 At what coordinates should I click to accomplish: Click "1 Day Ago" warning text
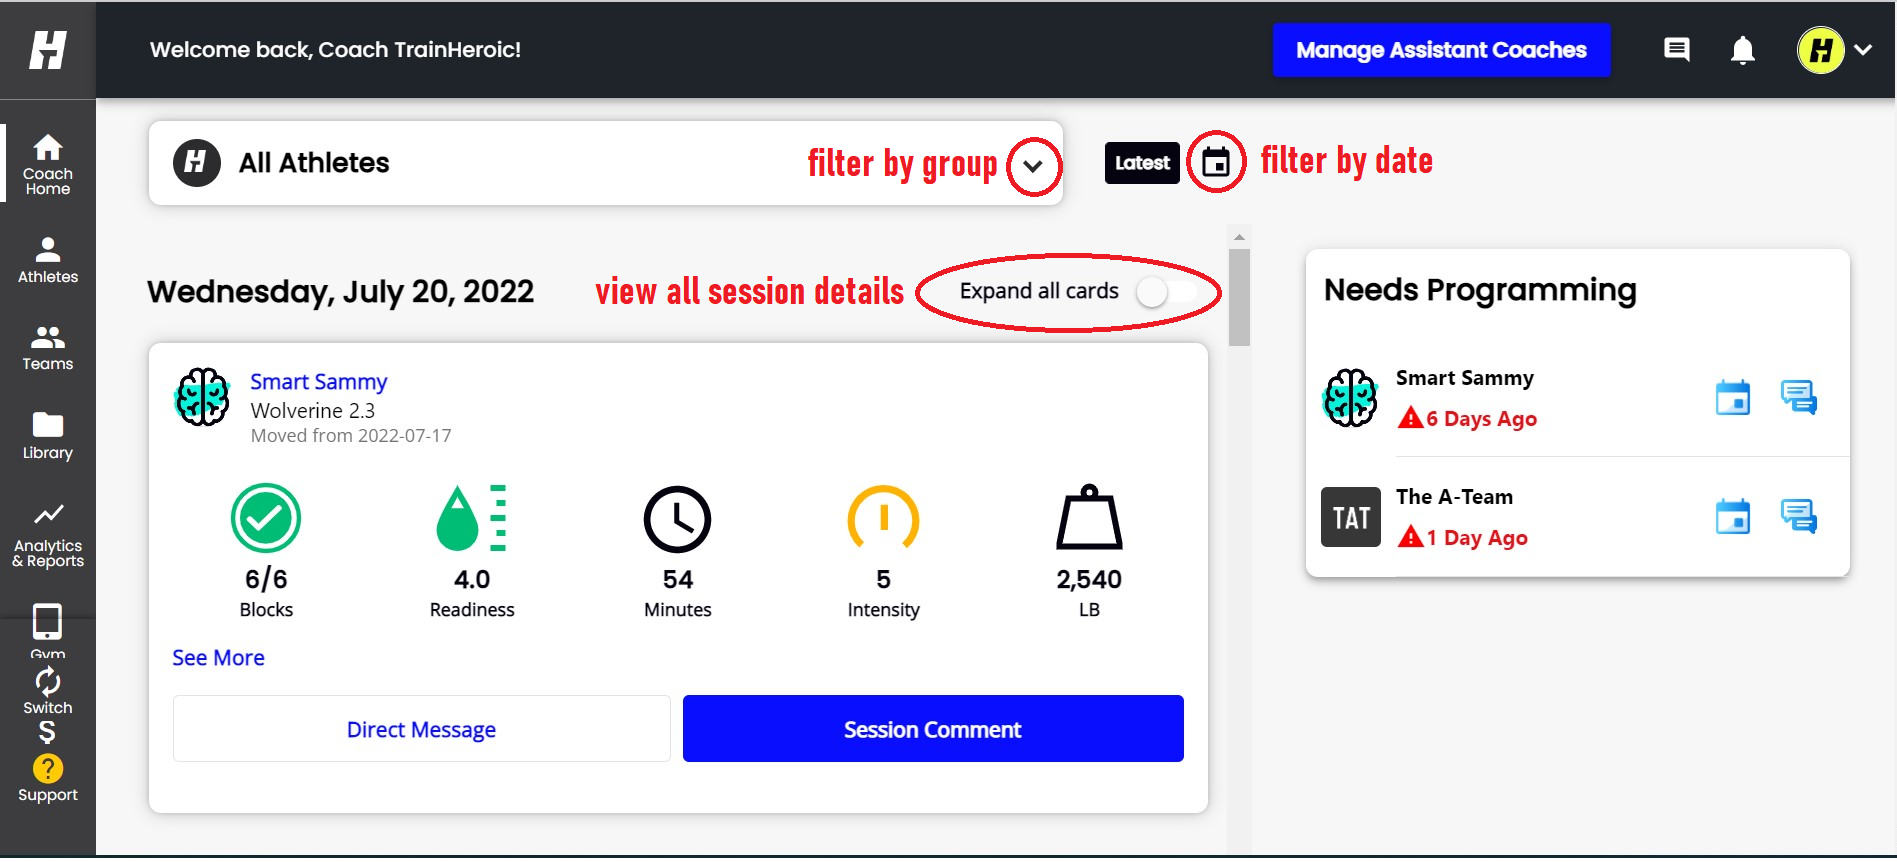1477,538
